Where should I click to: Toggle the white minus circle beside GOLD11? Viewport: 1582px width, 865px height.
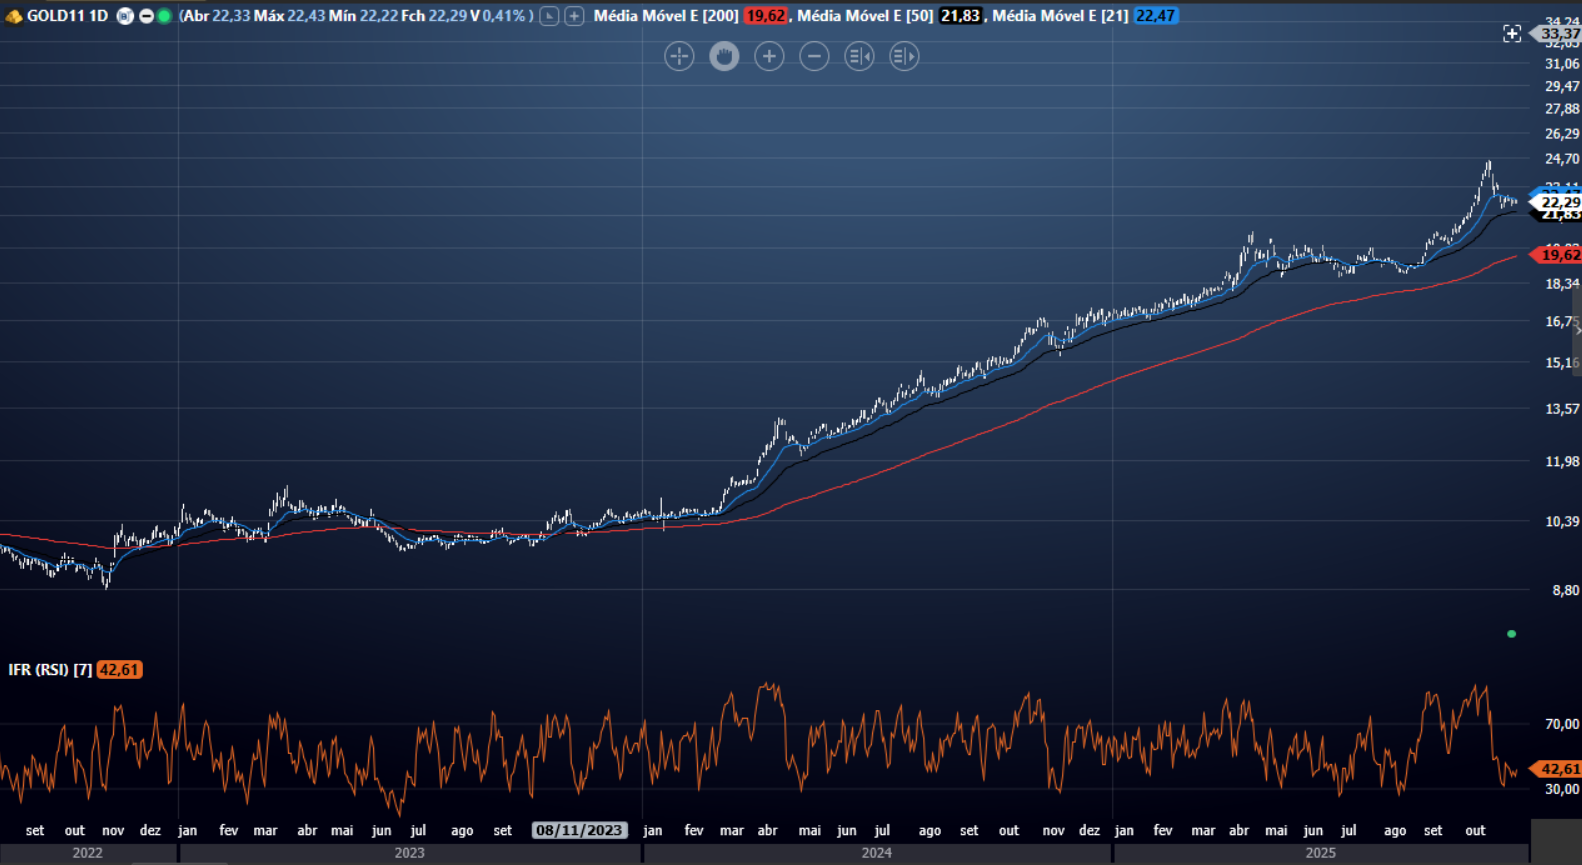pos(146,16)
